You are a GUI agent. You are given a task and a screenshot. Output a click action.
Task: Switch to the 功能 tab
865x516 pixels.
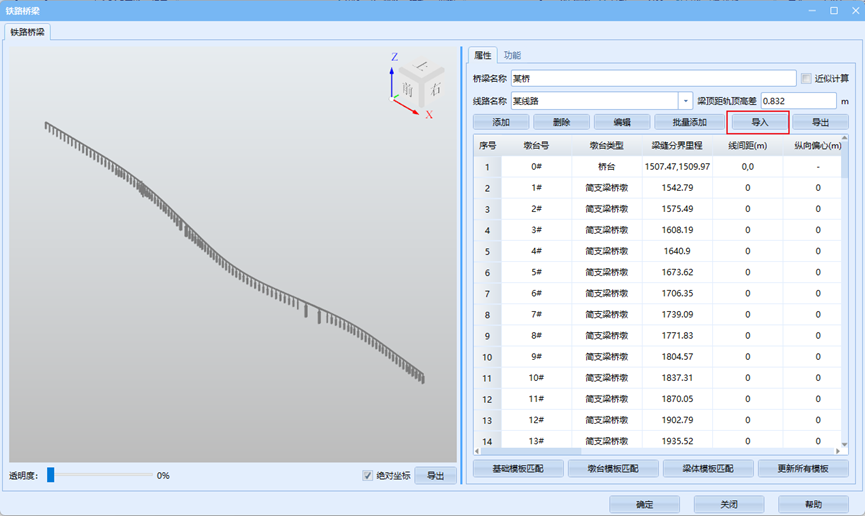coord(512,55)
